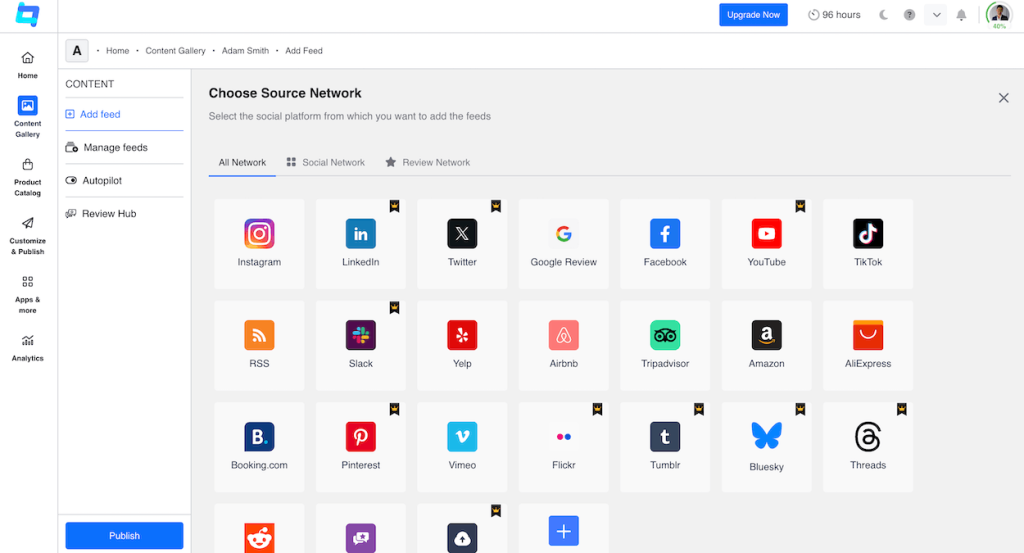Click the Upgrade Now button

coord(753,14)
